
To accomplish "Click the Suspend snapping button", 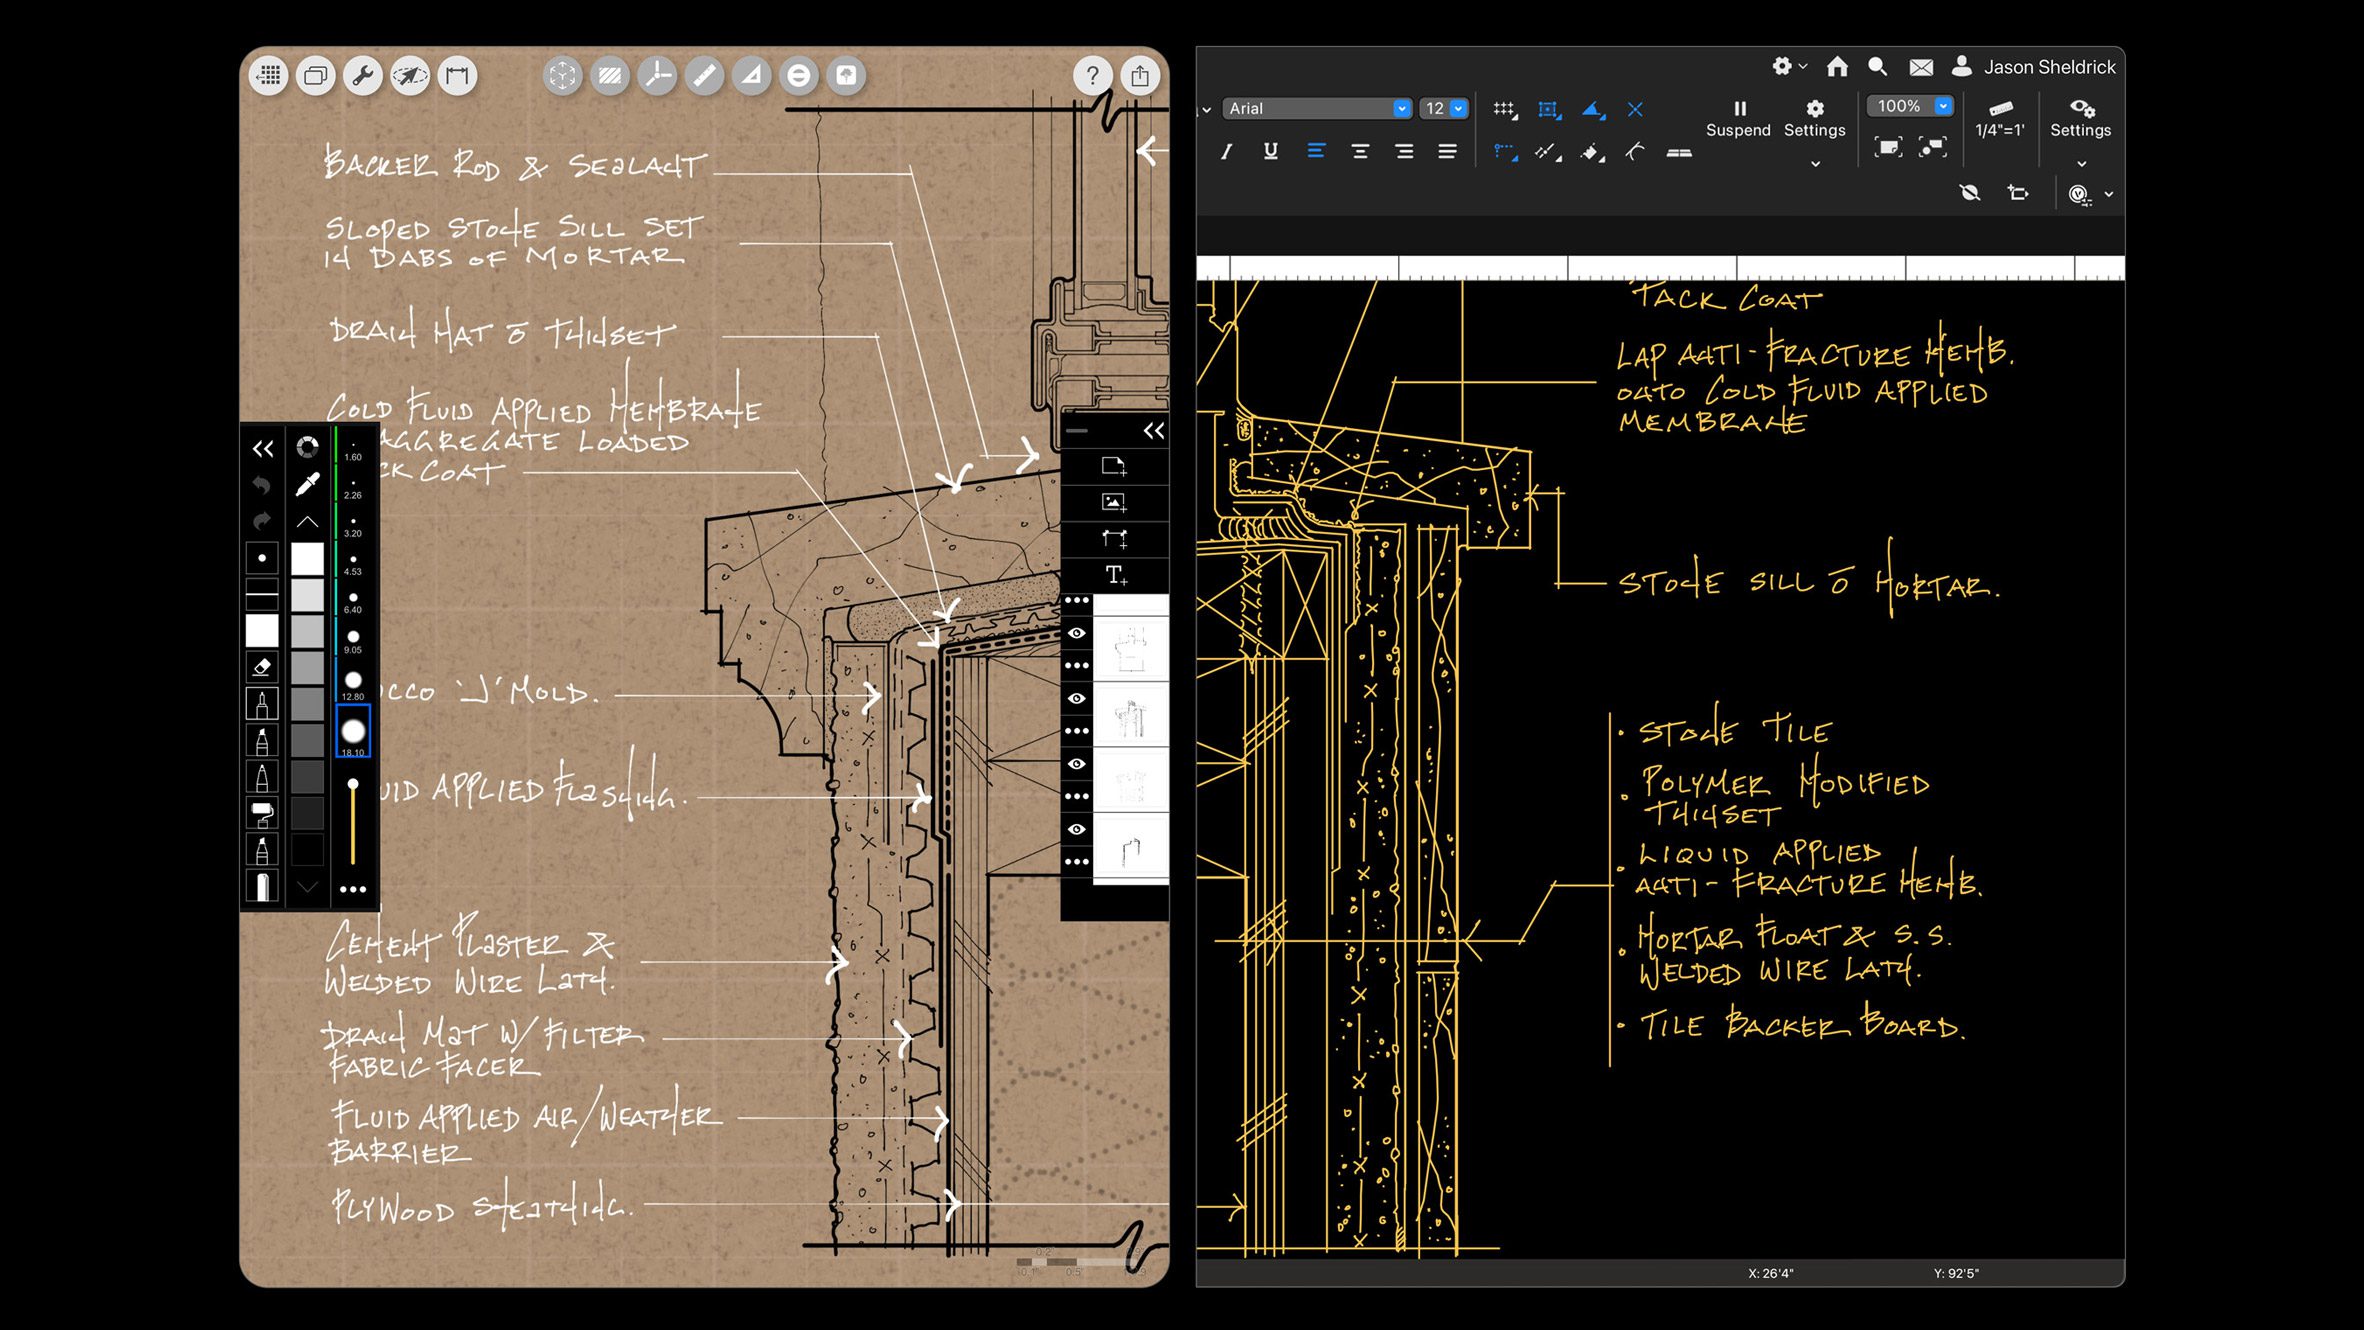I will pyautogui.click(x=1738, y=117).
